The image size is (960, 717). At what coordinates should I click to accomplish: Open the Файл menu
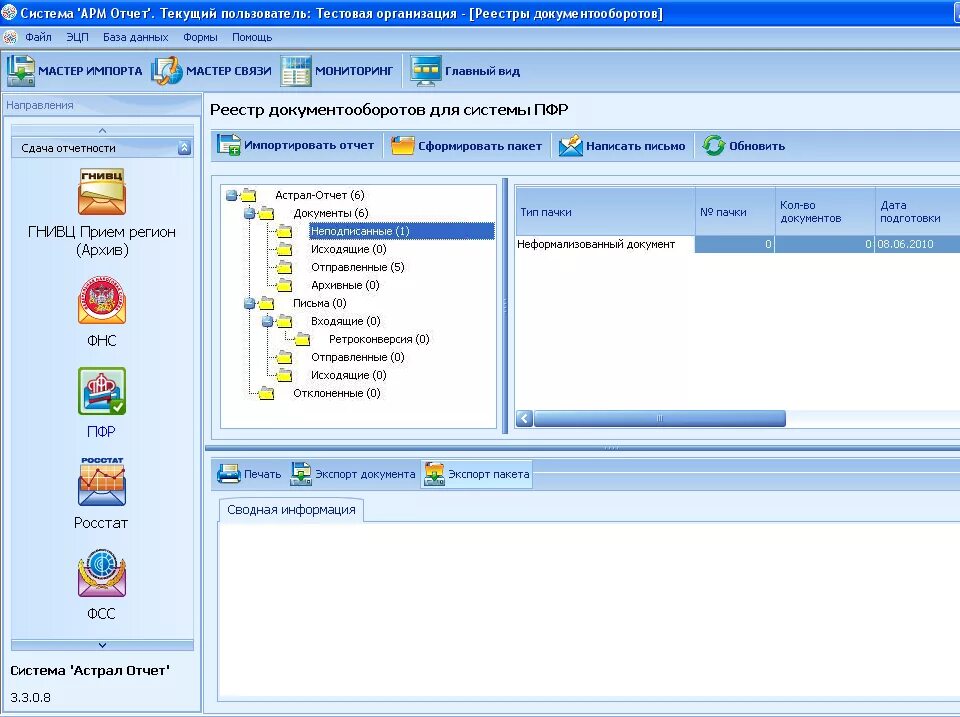coord(38,37)
